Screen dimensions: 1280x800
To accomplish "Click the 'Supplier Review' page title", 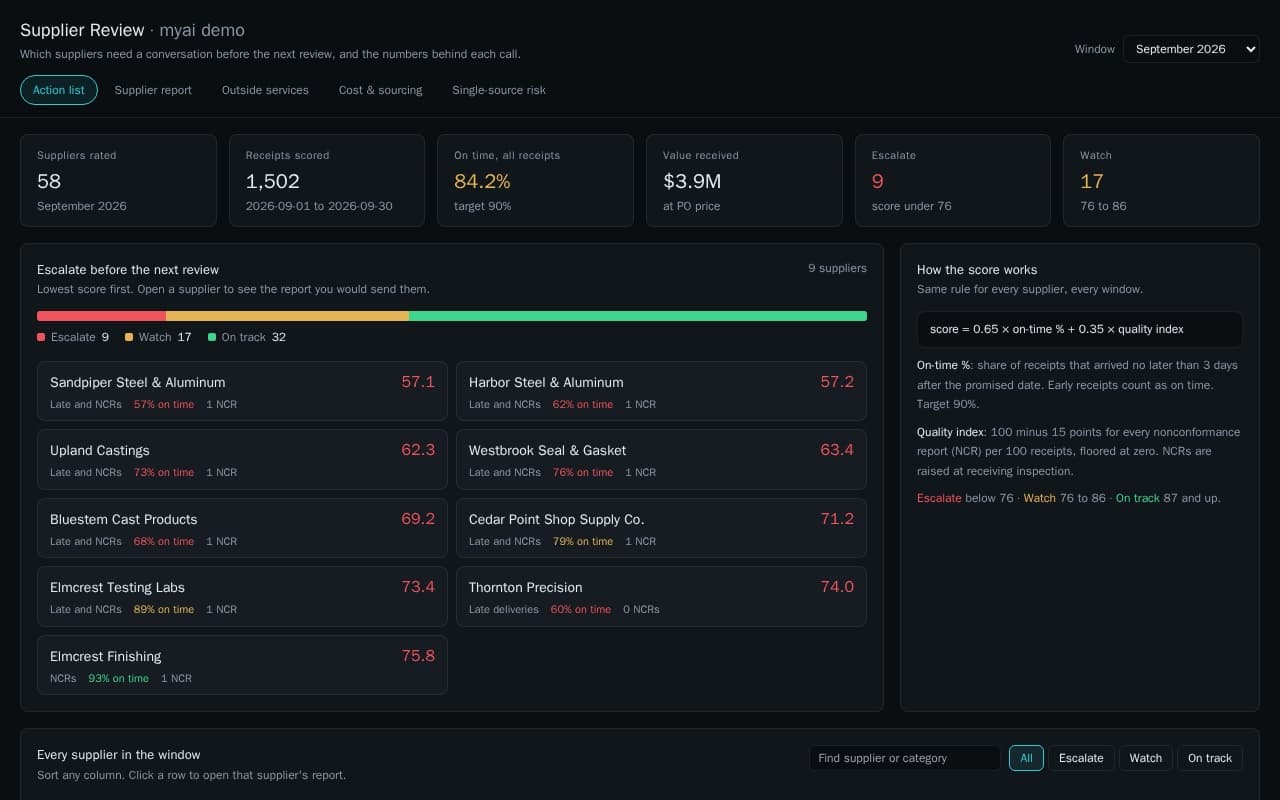I will pos(82,30).
